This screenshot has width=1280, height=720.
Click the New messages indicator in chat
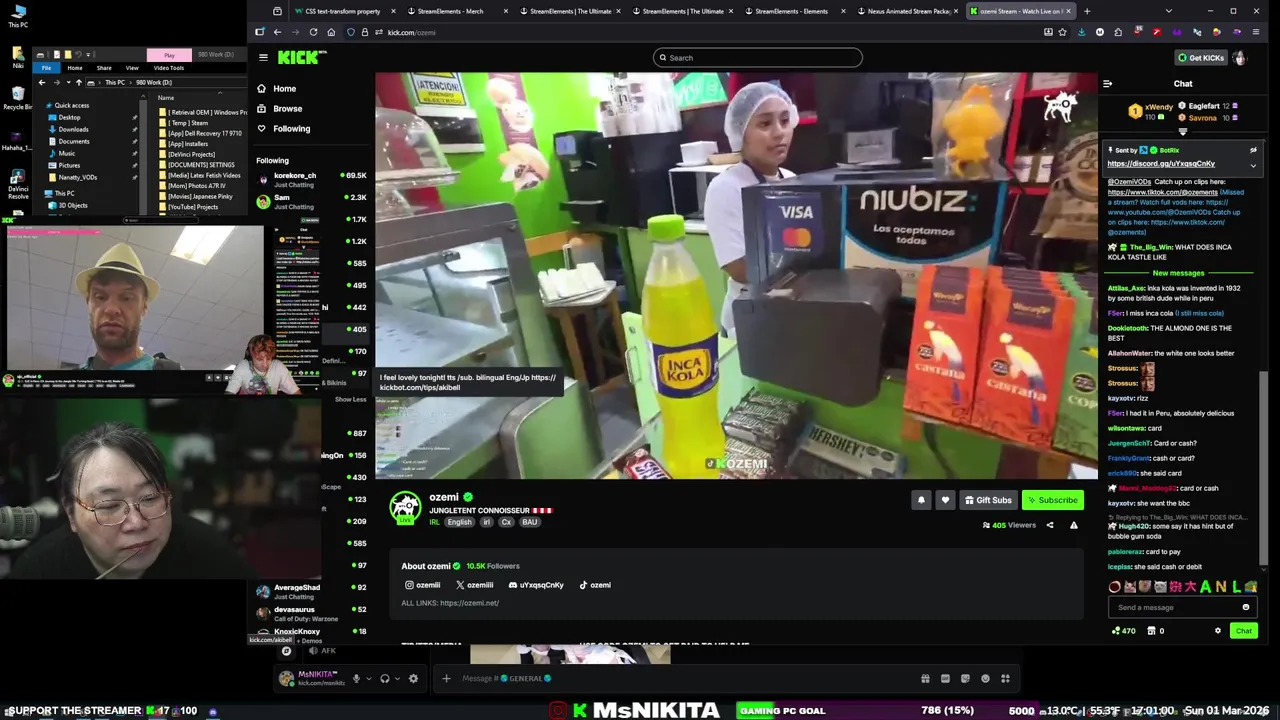(1178, 273)
